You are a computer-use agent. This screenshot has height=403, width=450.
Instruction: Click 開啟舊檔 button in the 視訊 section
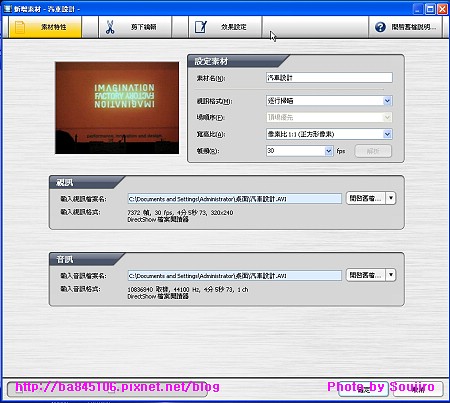coord(366,198)
